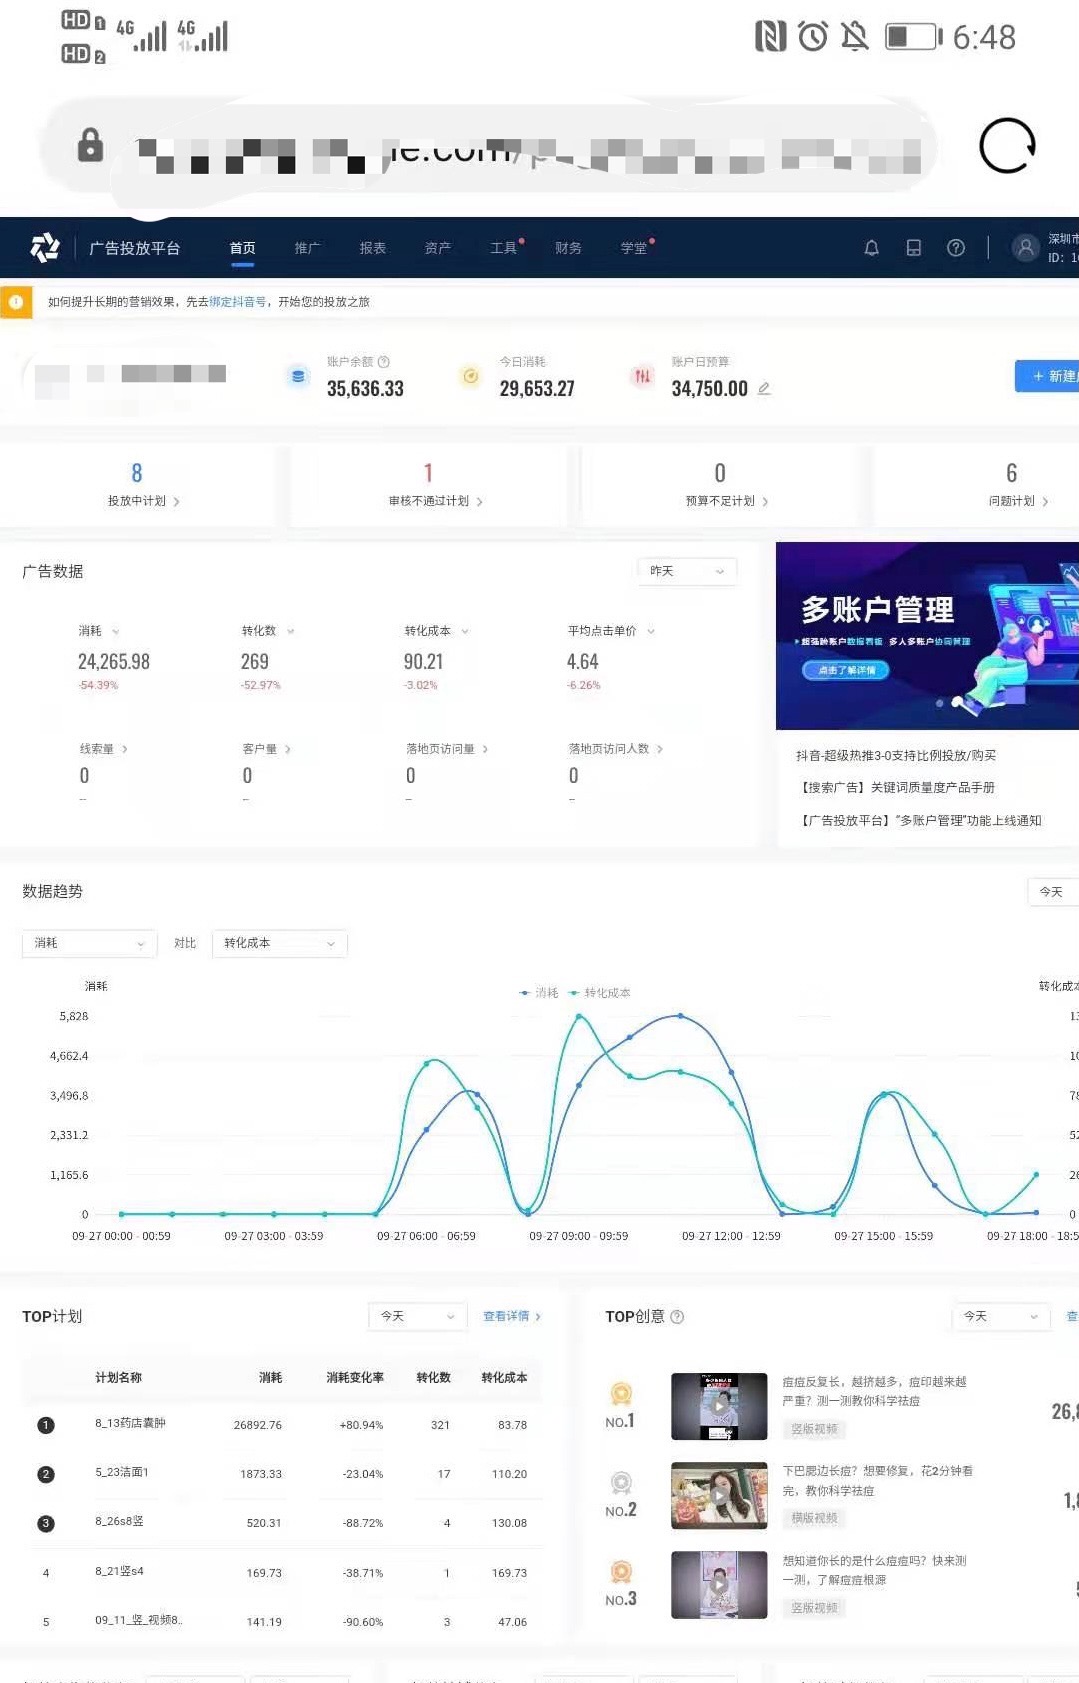Follow the 绑定抖音号 link
This screenshot has height=1683, width=1079.
[x=238, y=302]
